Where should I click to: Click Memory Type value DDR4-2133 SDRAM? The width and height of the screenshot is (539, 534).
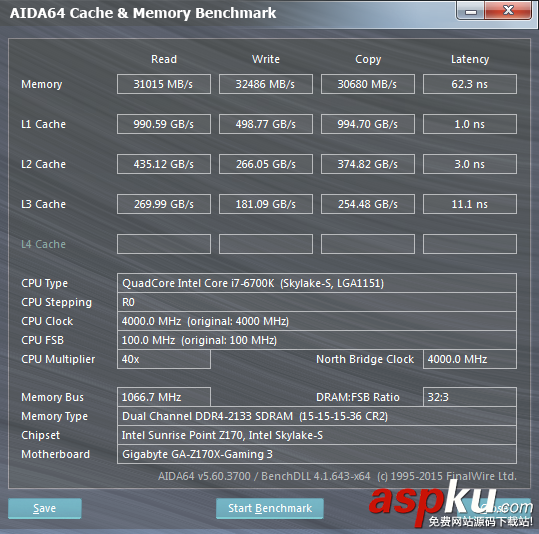click(317, 416)
